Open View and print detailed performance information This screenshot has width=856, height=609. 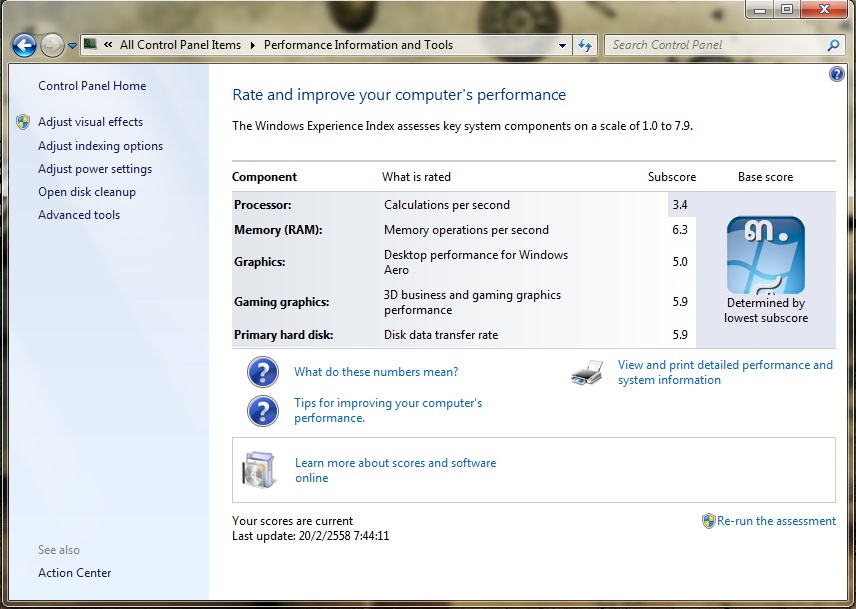pos(725,372)
